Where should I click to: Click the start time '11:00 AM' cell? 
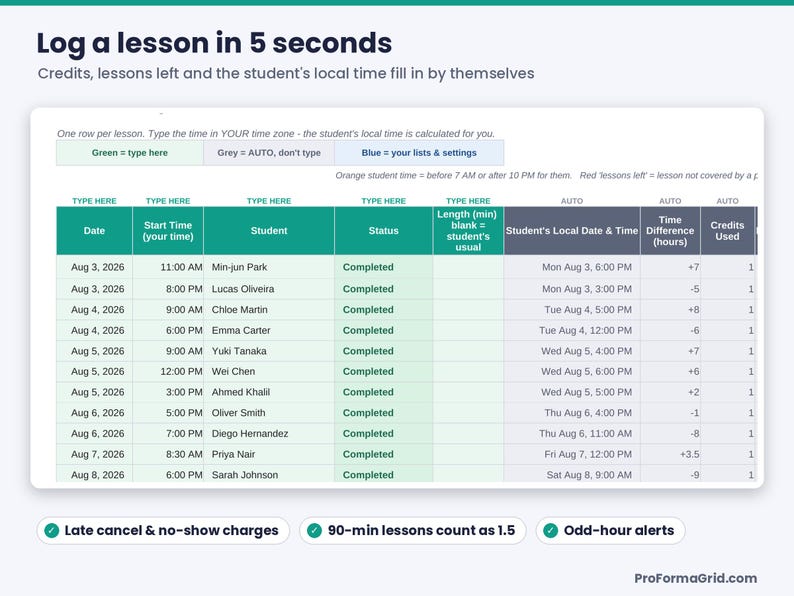coord(168,267)
